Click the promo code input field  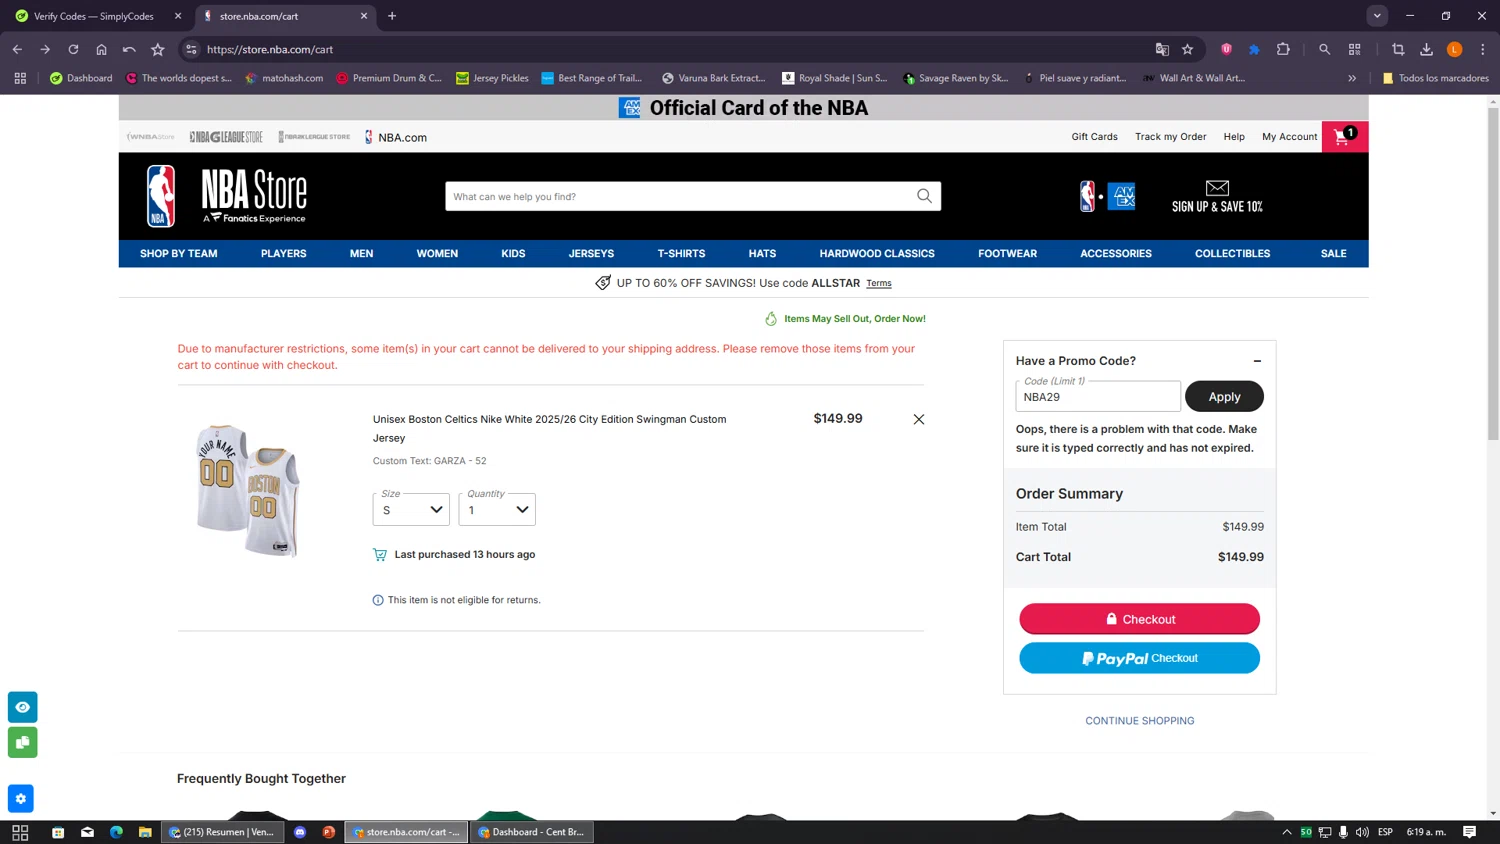(1098, 397)
